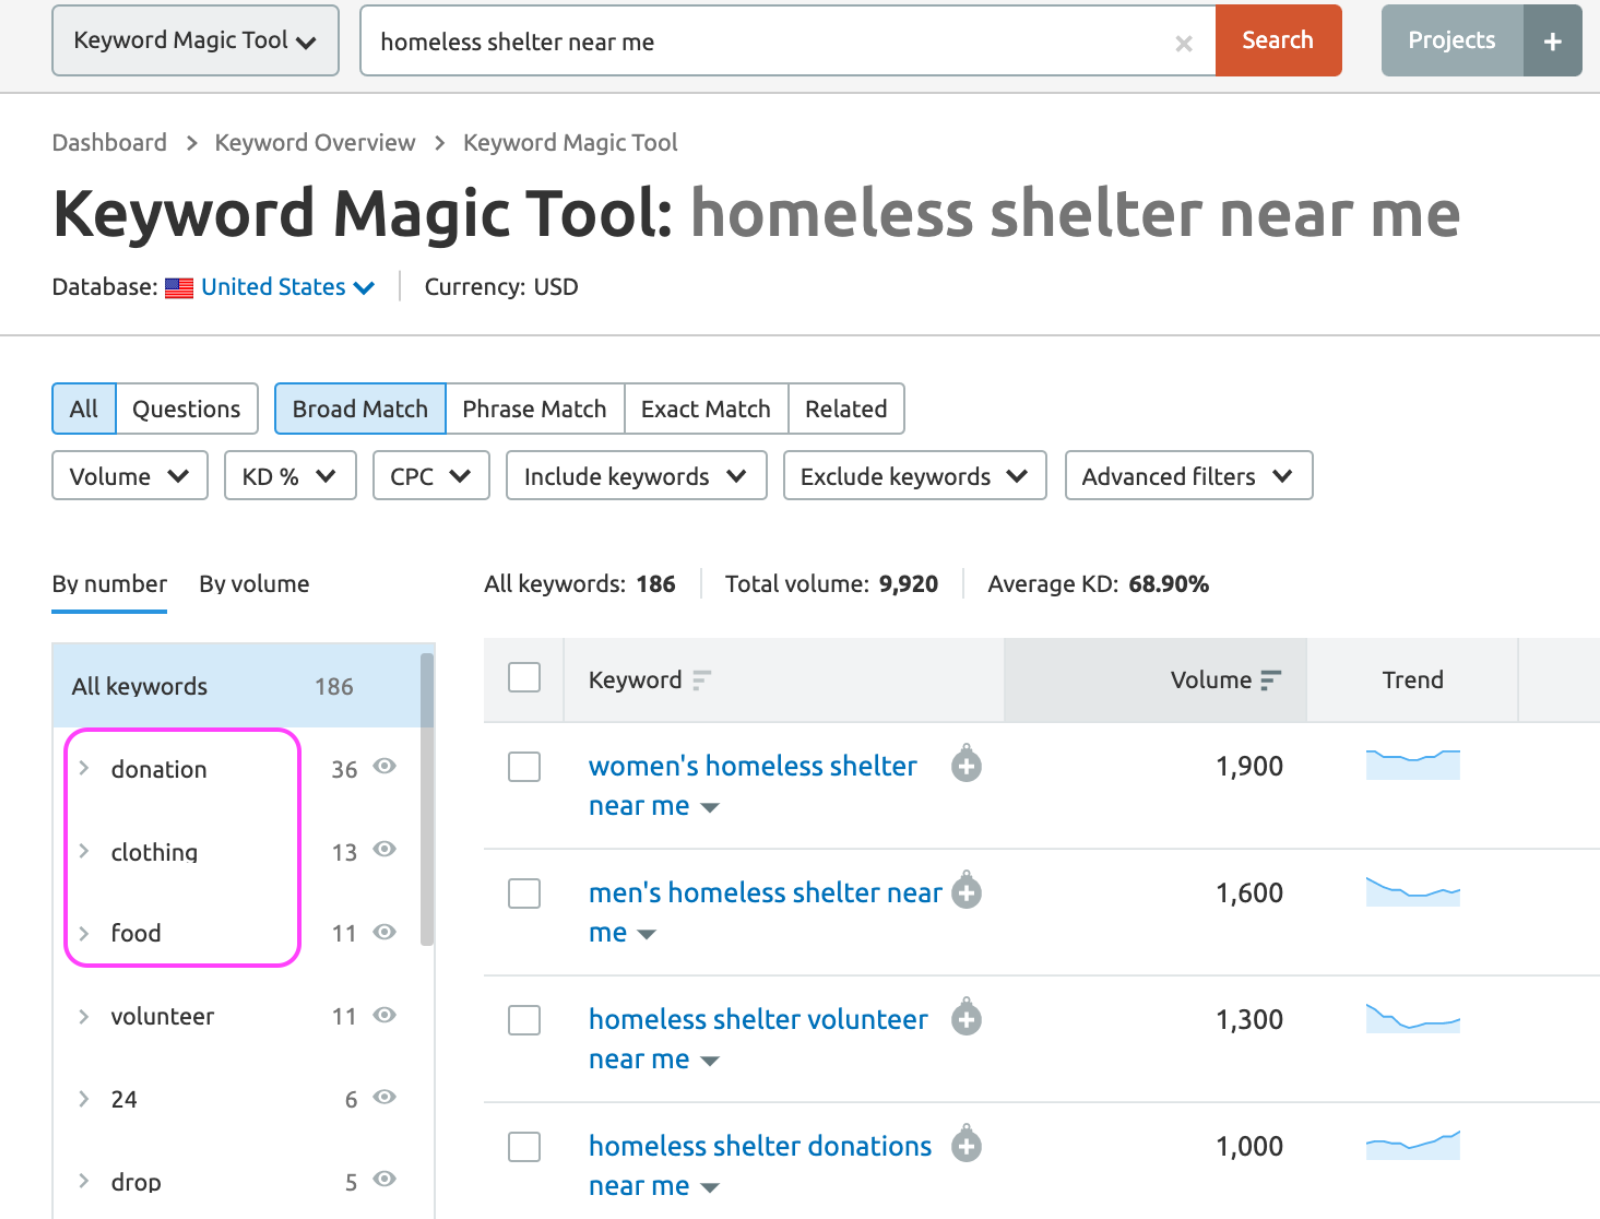Expand the food keyword group
1600x1219 pixels.
point(84,933)
